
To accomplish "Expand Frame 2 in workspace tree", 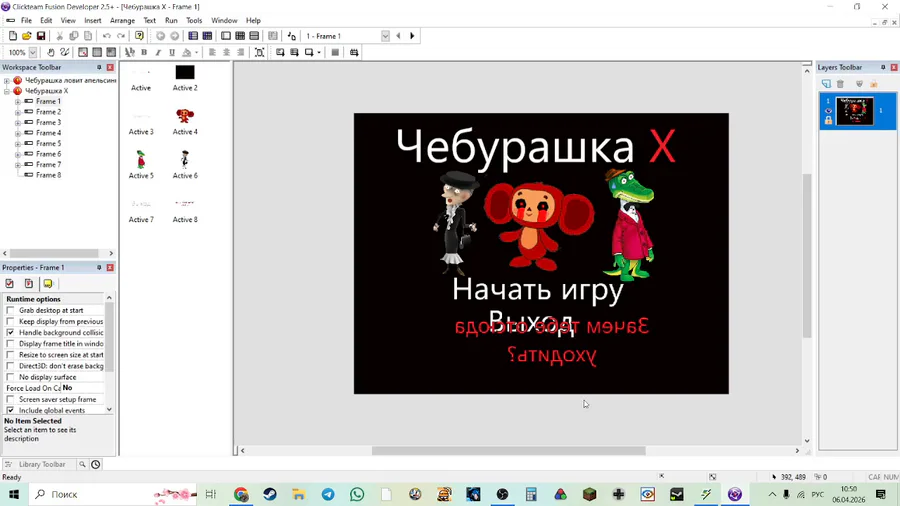I will 18,112.
